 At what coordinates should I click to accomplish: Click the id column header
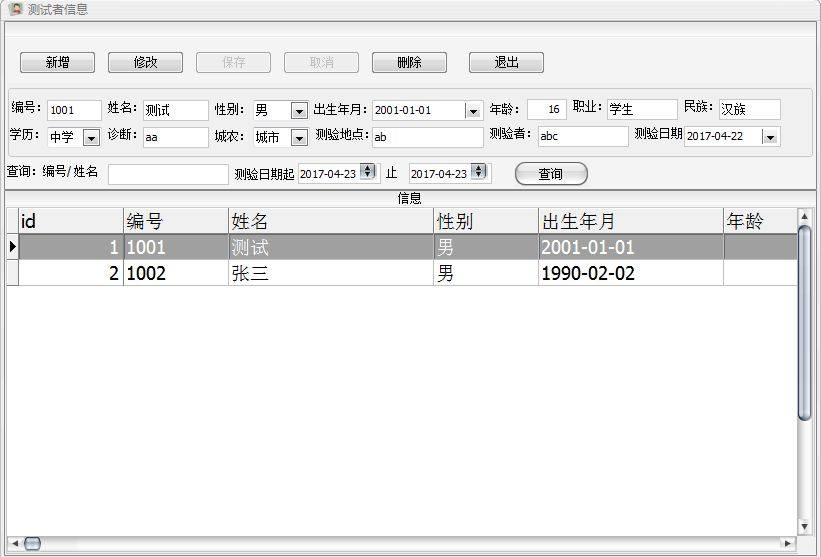coord(71,221)
